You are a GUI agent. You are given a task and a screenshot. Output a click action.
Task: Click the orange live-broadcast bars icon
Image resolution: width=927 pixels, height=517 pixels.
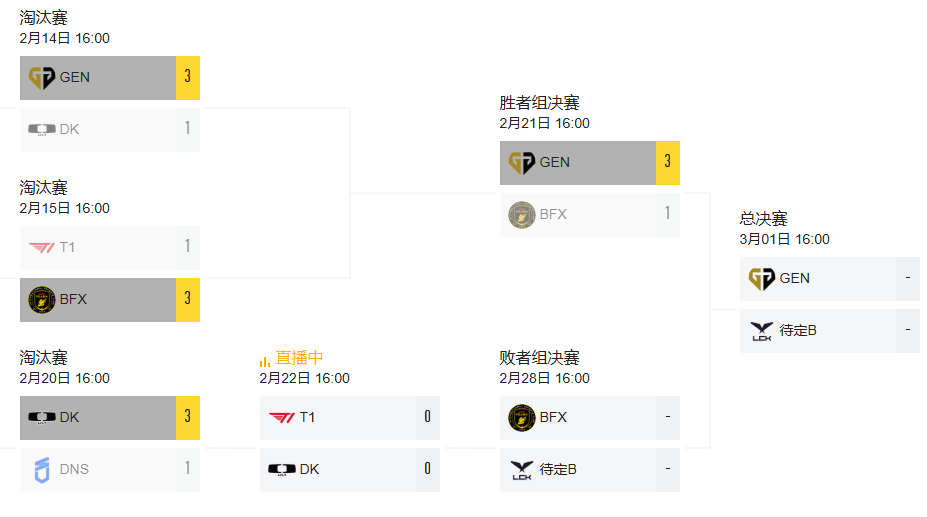click(265, 360)
